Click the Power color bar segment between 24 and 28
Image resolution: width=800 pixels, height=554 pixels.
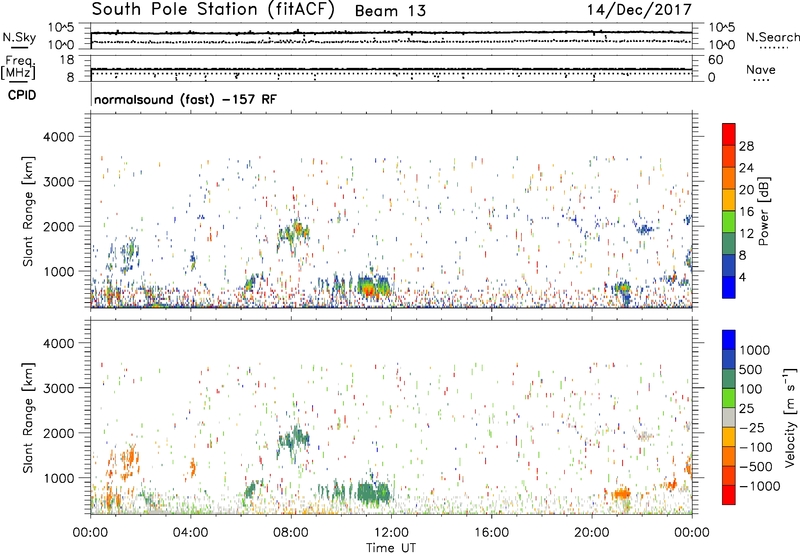pos(729,156)
